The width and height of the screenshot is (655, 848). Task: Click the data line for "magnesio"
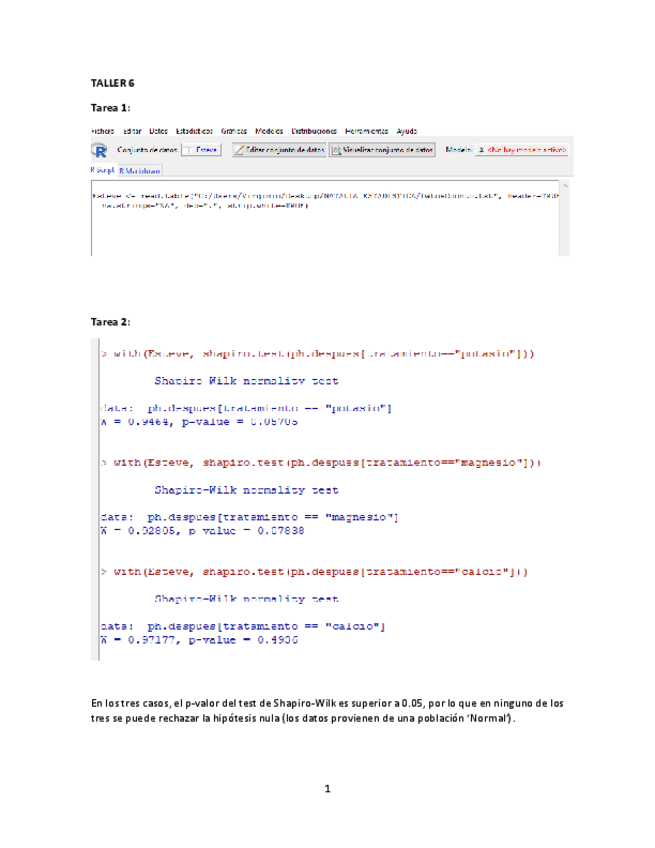249,518
